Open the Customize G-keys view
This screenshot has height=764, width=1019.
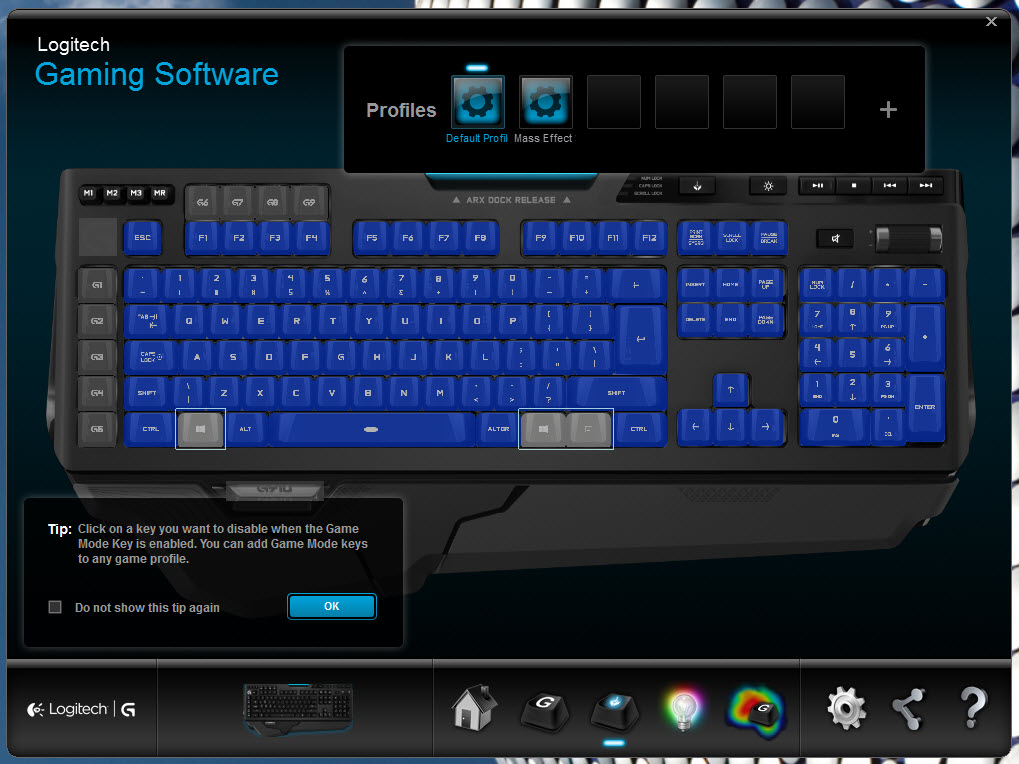tap(545, 711)
